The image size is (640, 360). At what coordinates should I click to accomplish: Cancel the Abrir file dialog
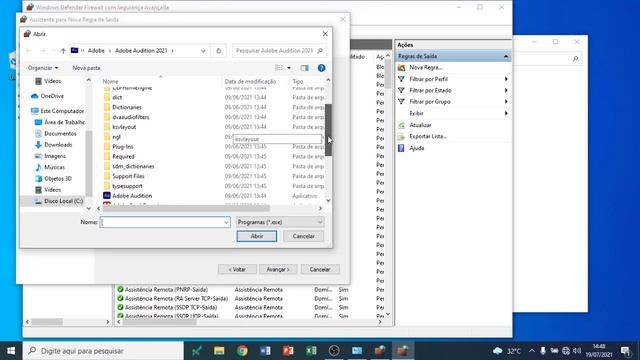tap(304, 236)
